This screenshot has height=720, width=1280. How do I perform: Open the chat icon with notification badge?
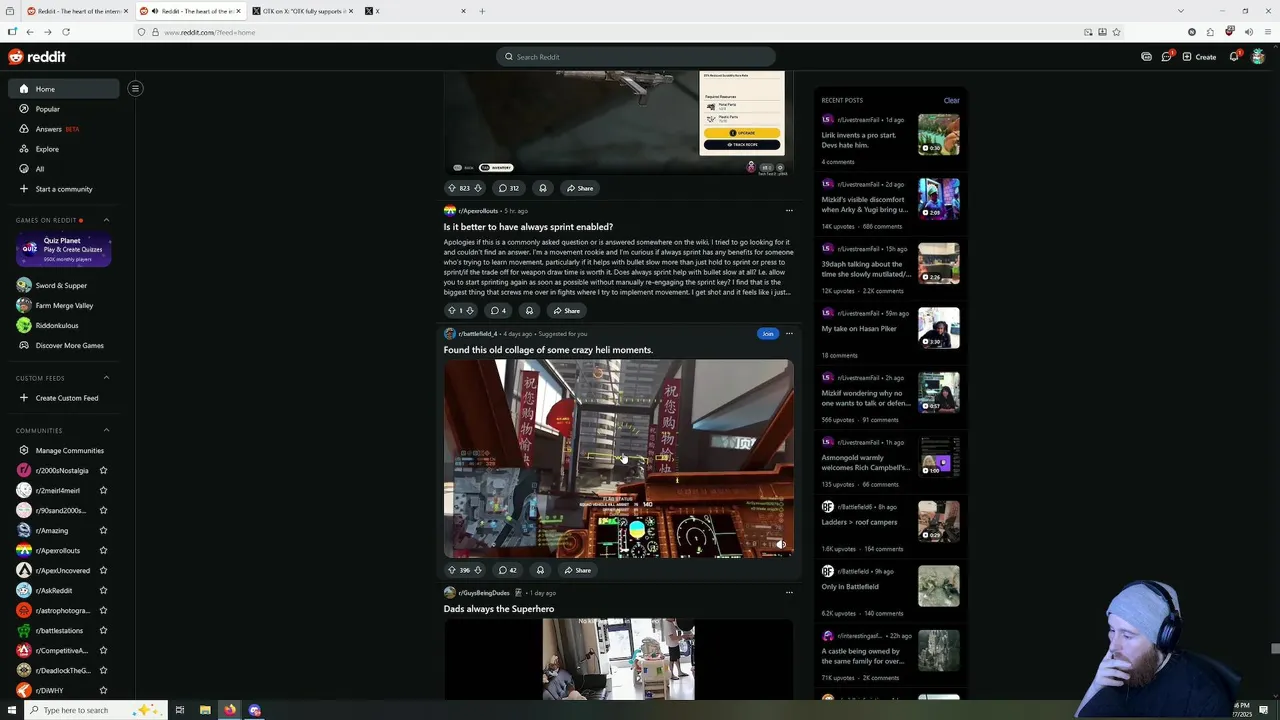coord(1167,56)
